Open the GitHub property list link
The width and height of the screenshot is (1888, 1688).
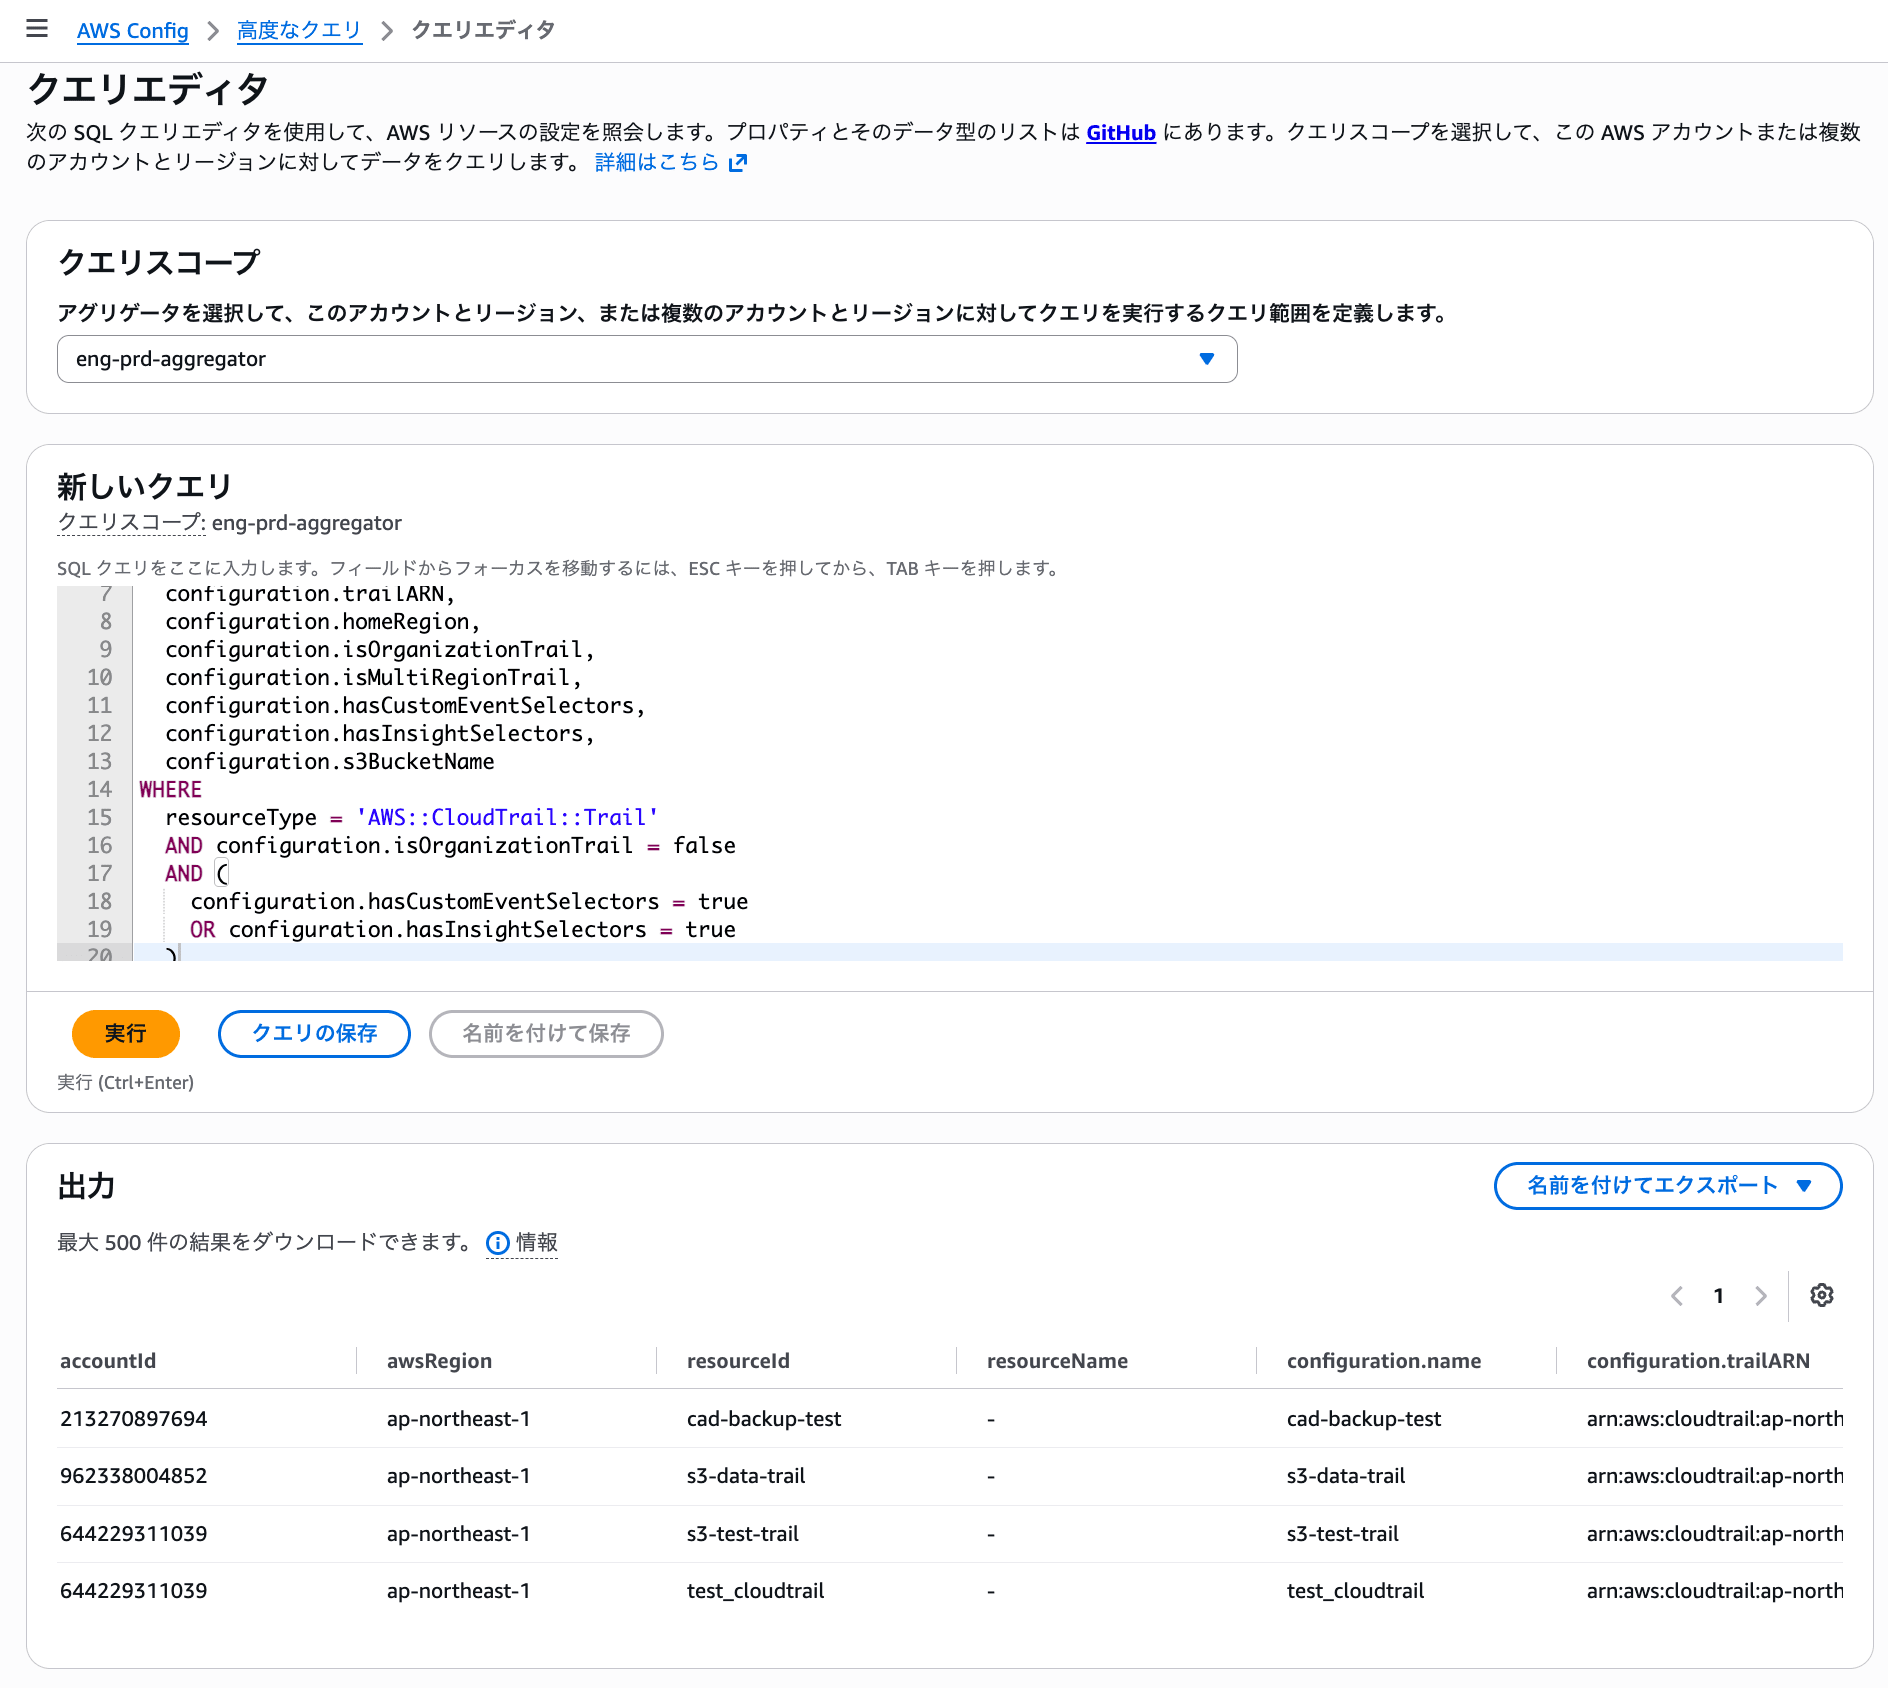1120,132
